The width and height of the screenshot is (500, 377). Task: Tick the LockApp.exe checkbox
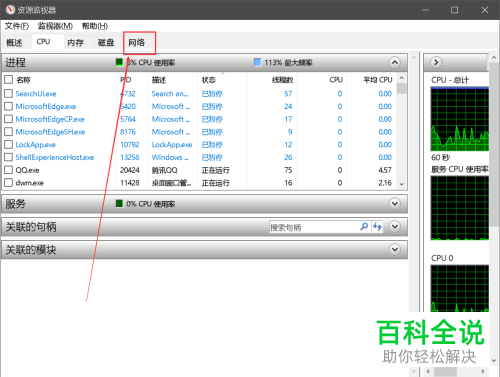(x=9, y=144)
